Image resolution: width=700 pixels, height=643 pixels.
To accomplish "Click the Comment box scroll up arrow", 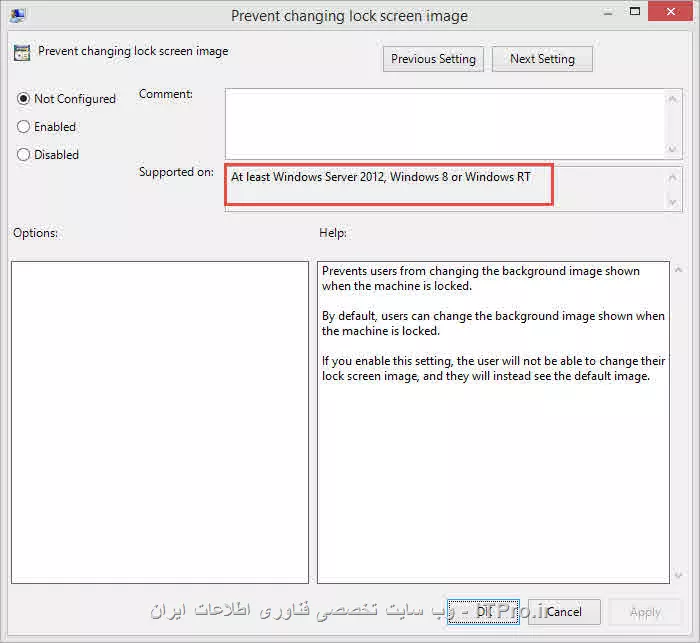I will click(673, 99).
